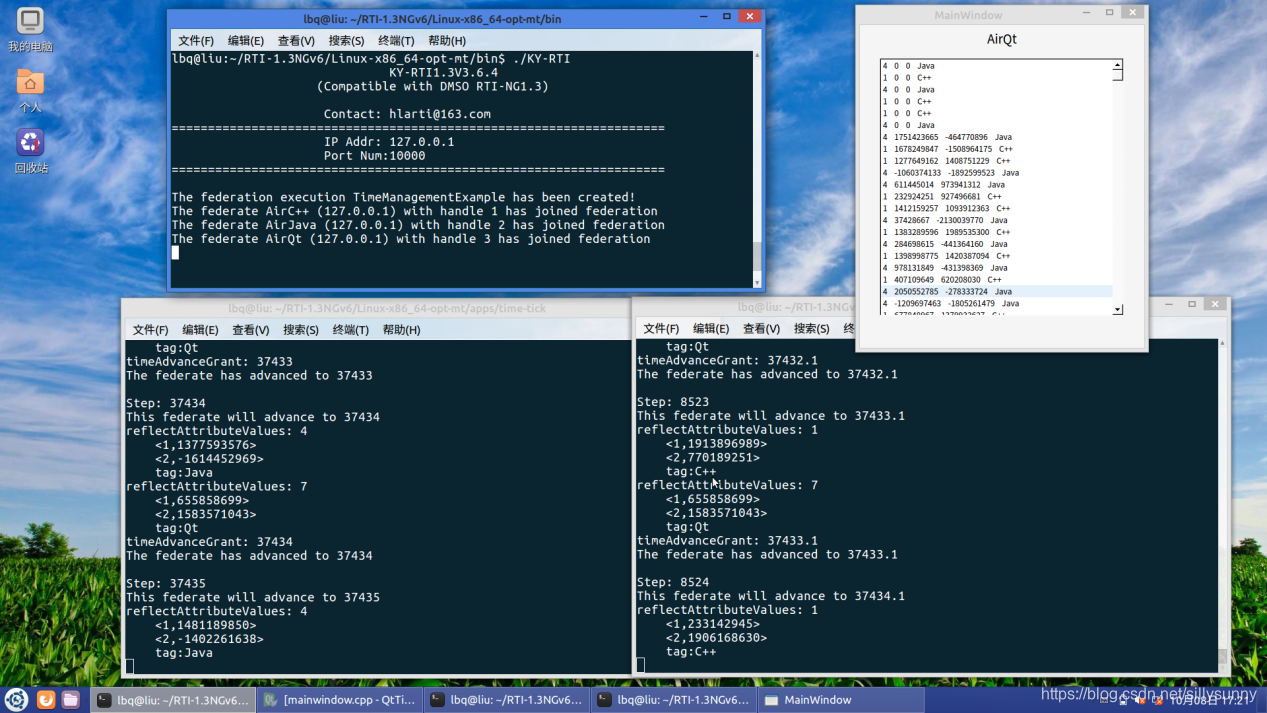This screenshot has width=1267, height=713.
Task: Click 'Step: 37435' line in time-tick terminal
Action: [x=165, y=583]
